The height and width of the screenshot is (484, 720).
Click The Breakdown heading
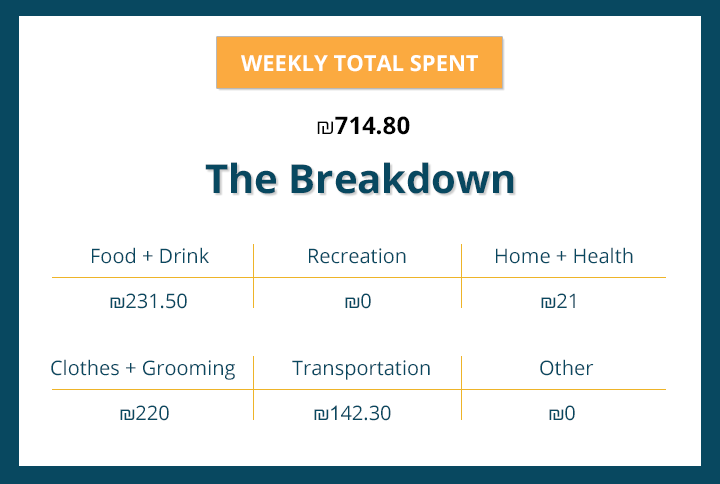point(360,179)
